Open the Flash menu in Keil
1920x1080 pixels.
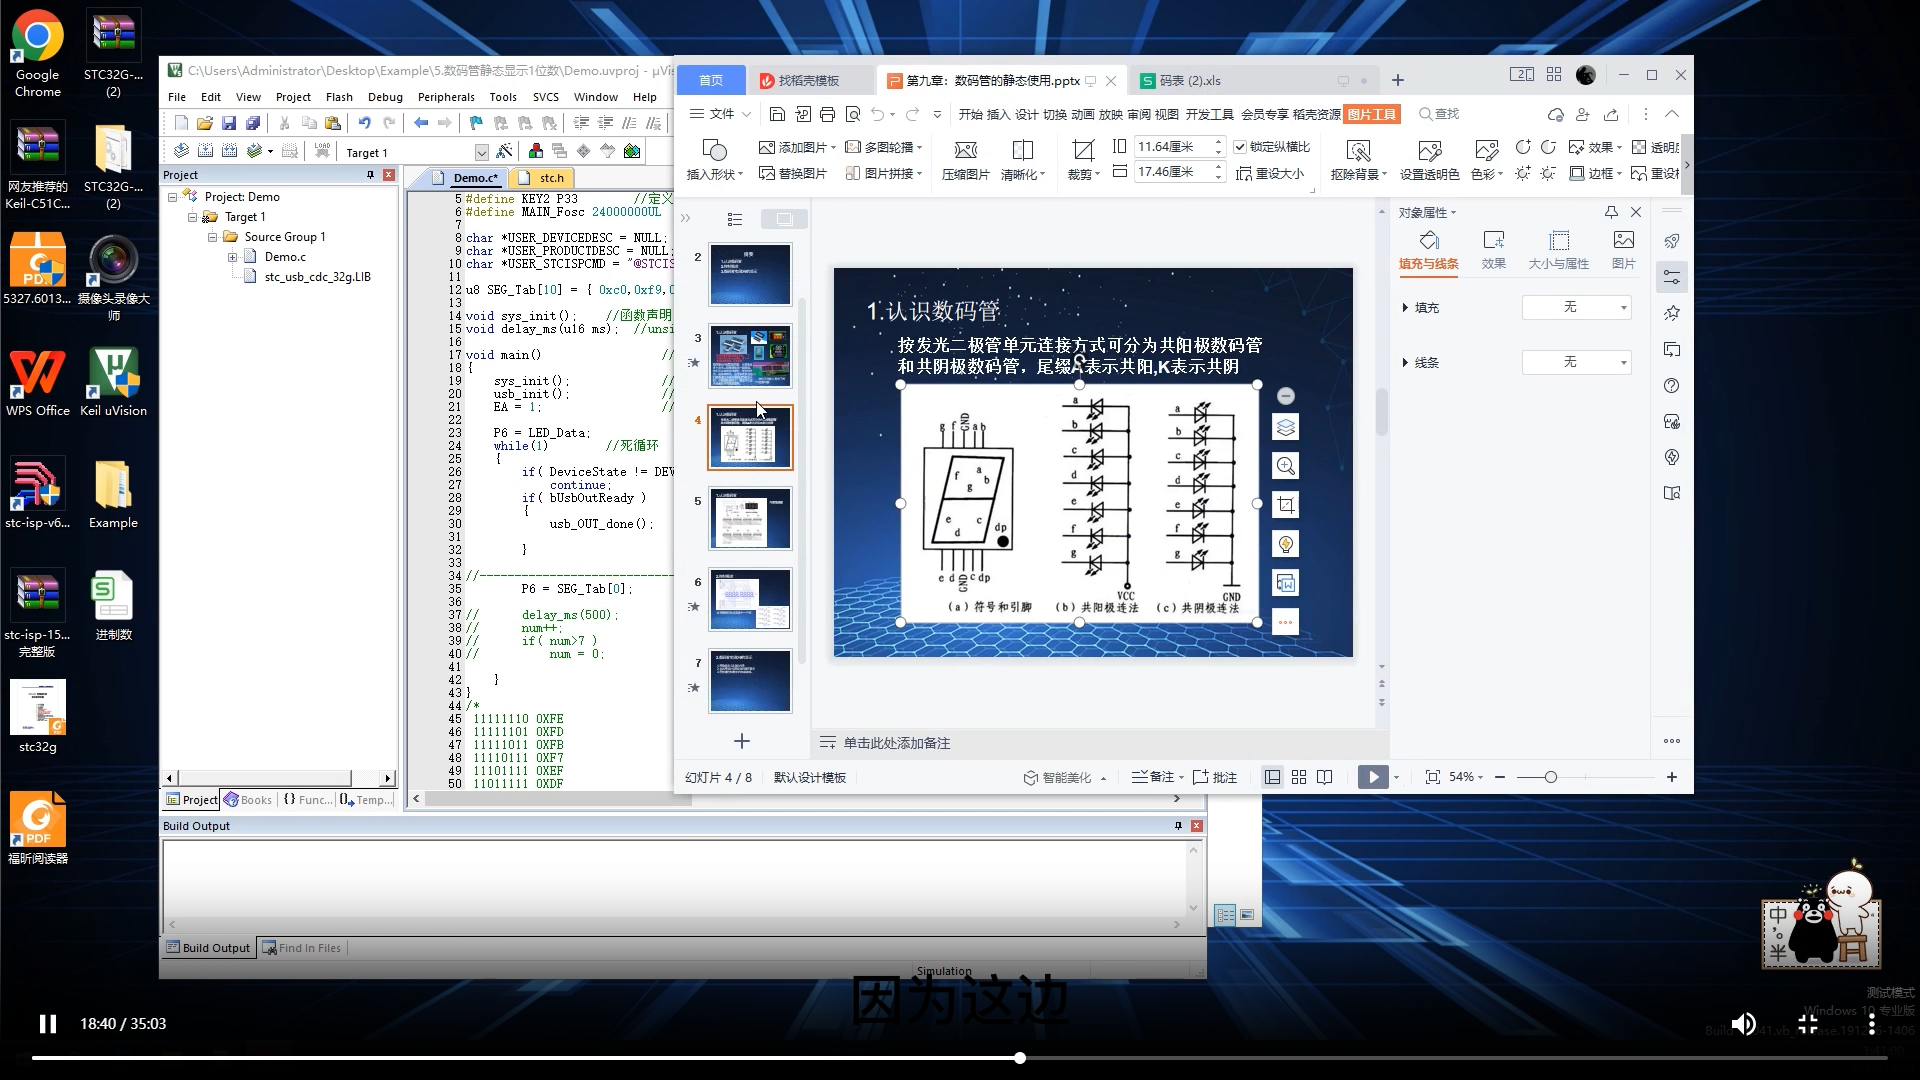[x=339, y=97]
